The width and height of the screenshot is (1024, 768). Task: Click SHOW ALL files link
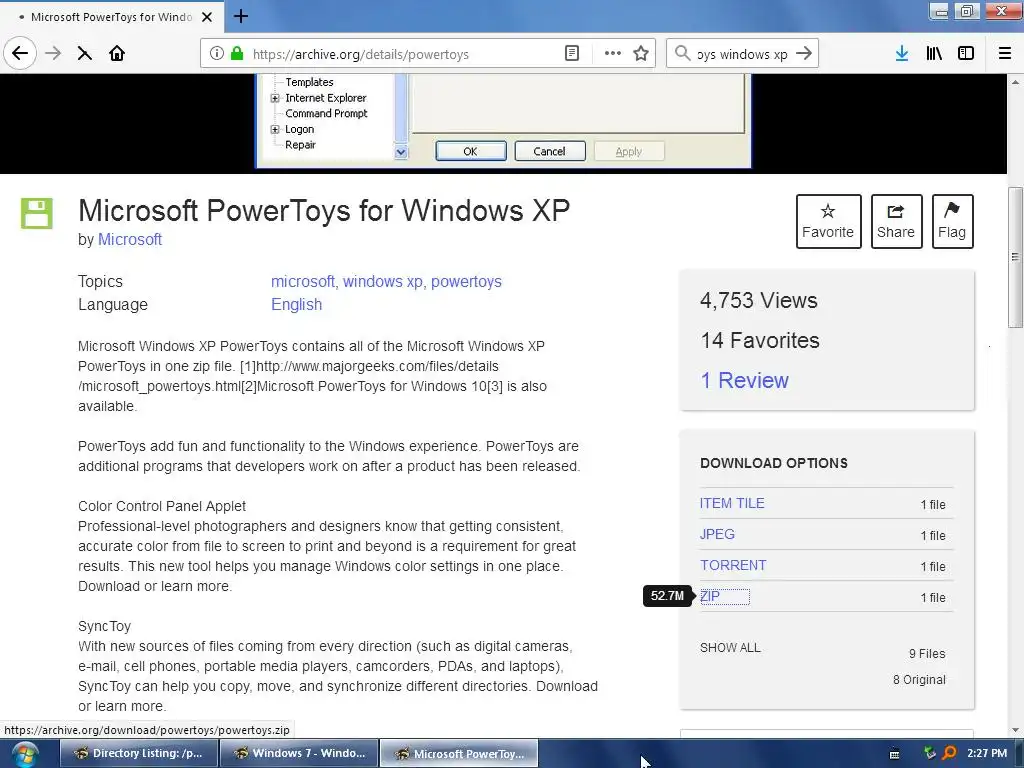[730, 648]
